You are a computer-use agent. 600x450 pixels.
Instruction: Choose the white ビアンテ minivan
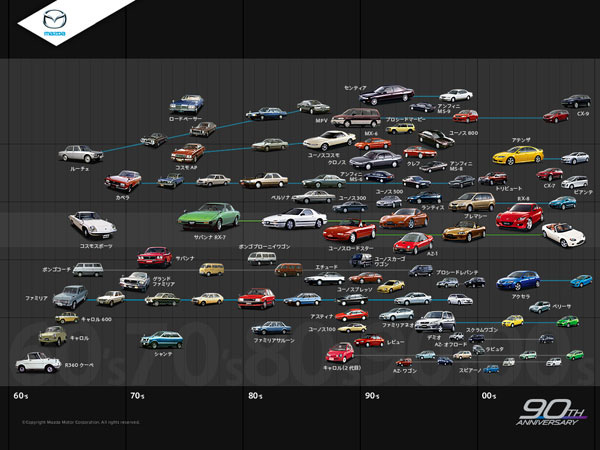tap(574, 182)
